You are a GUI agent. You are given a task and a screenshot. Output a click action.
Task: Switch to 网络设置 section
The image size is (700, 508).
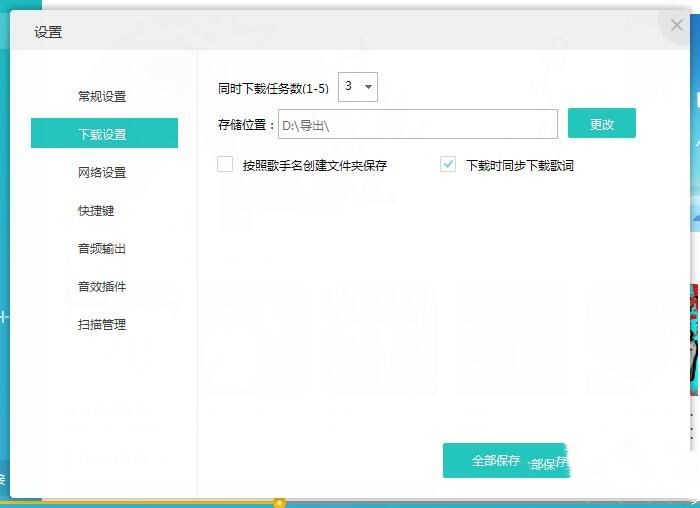[102, 172]
